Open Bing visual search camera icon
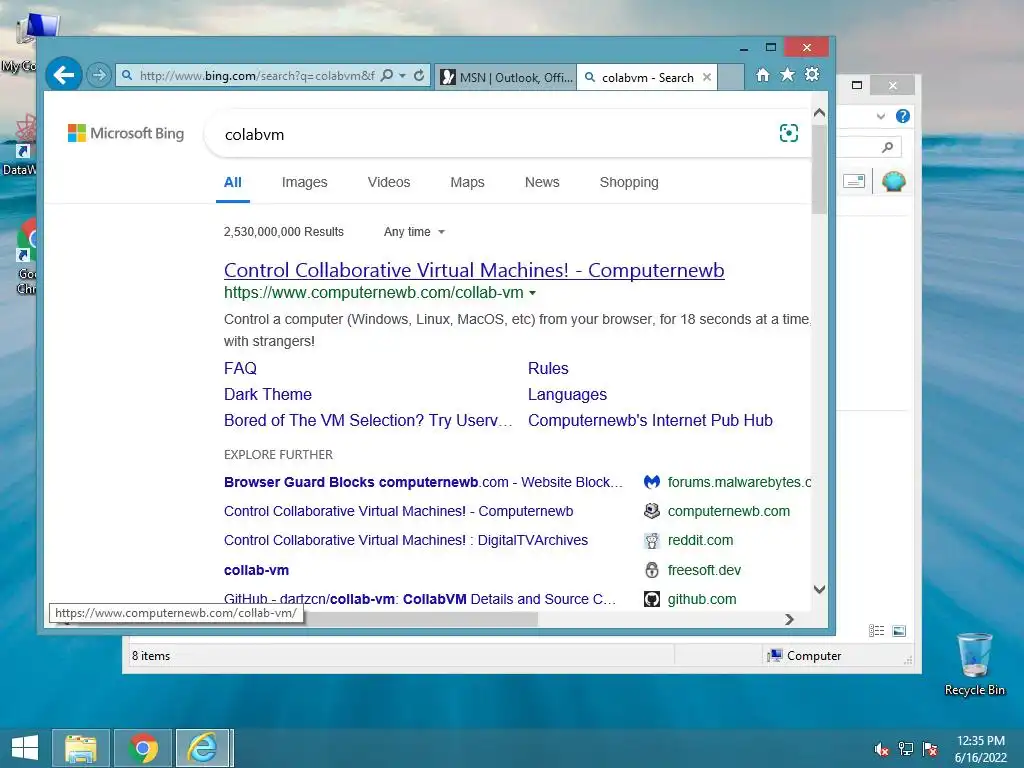 (x=789, y=133)
